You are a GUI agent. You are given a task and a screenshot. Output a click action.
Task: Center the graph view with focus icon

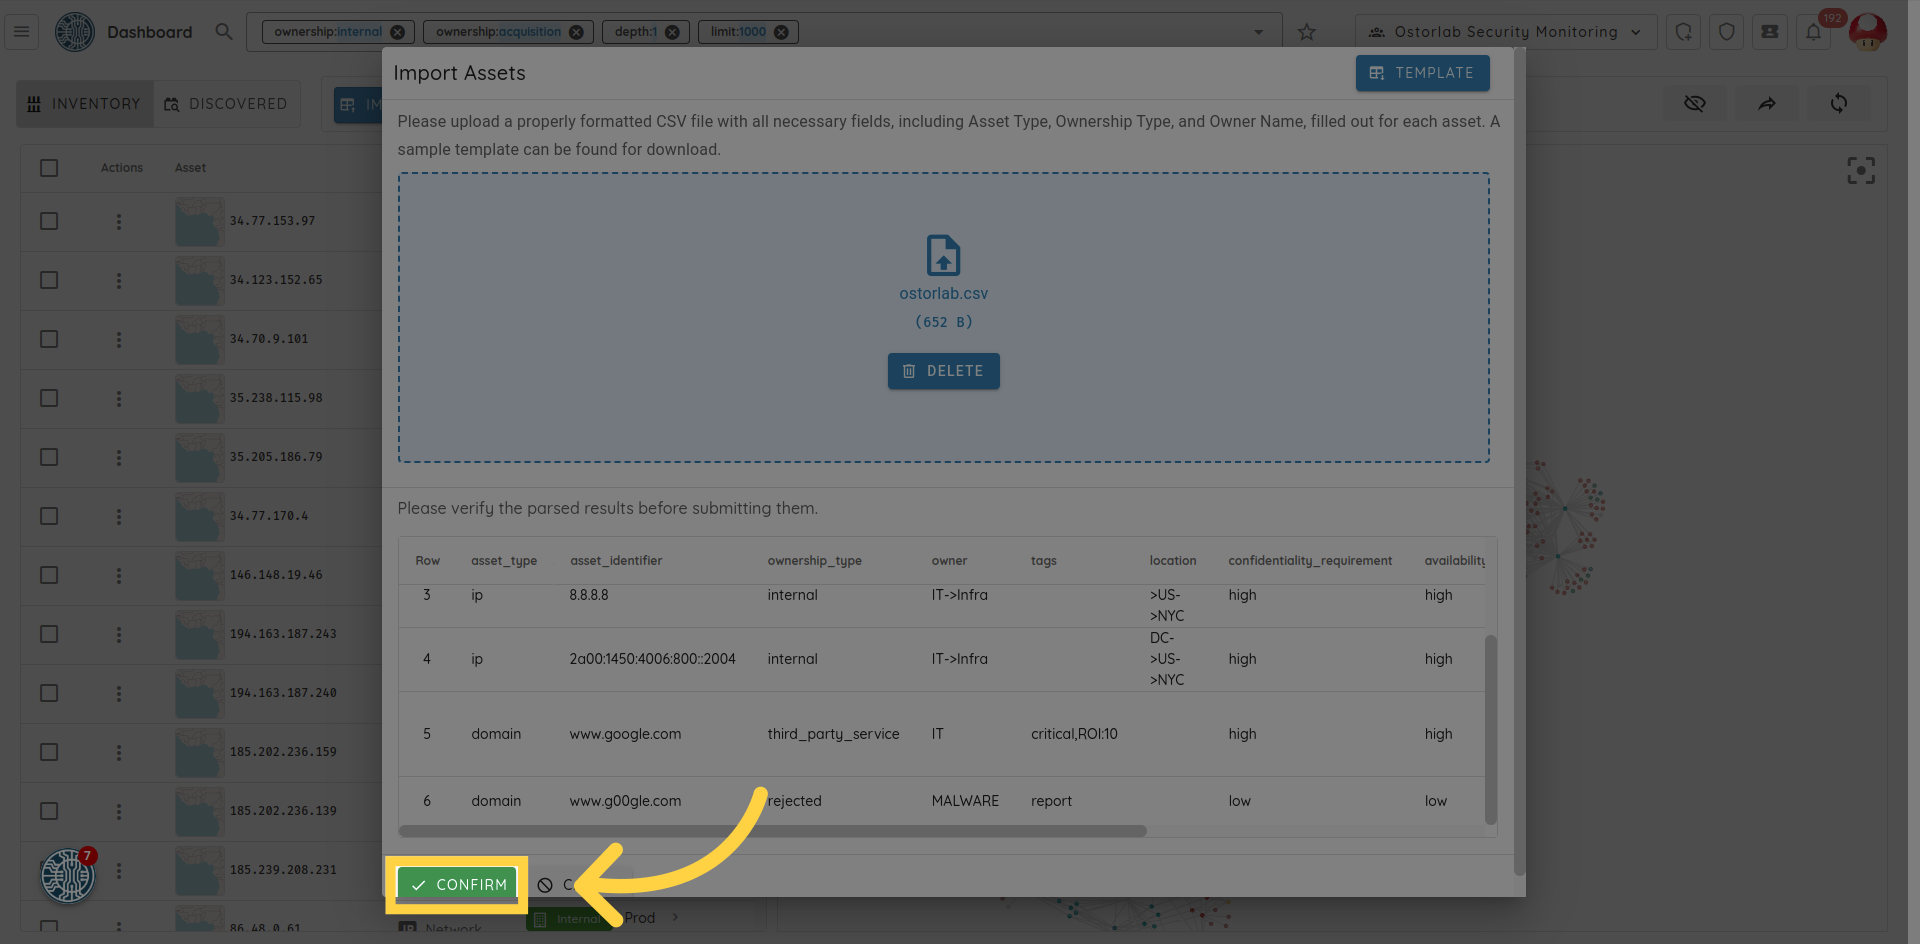tap(1860, 171)
